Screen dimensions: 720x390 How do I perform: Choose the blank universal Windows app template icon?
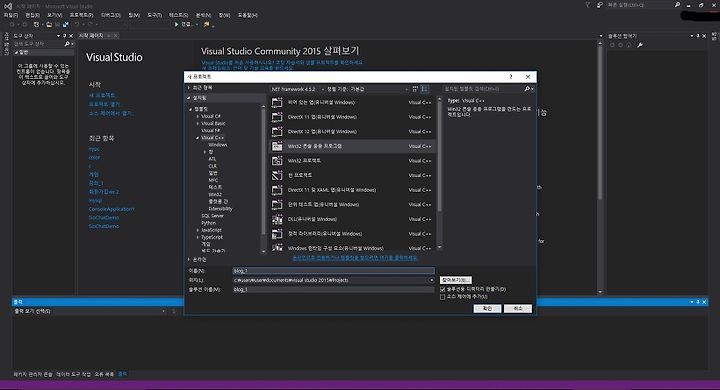tap(277, 102)
